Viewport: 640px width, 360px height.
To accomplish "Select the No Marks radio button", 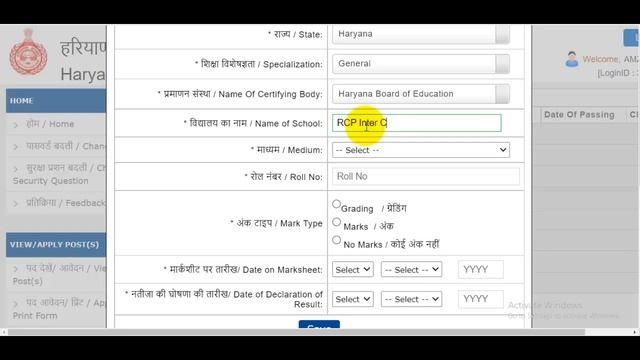I will click(336, 240).
